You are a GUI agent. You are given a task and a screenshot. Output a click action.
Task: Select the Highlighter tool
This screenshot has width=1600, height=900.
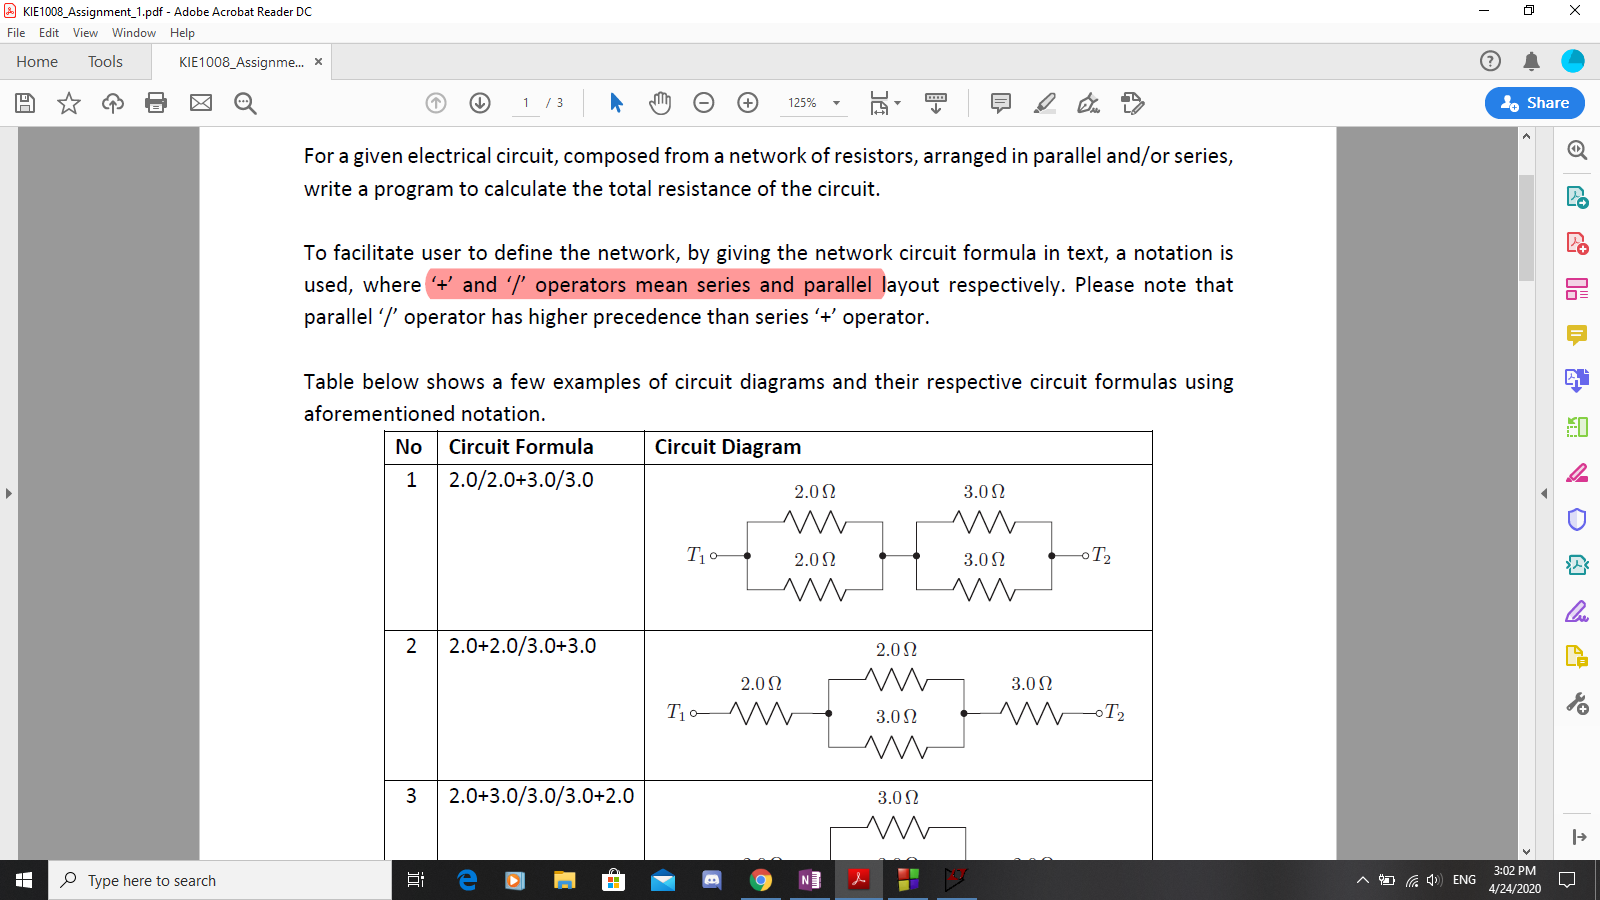click(x=1045, y=103)
